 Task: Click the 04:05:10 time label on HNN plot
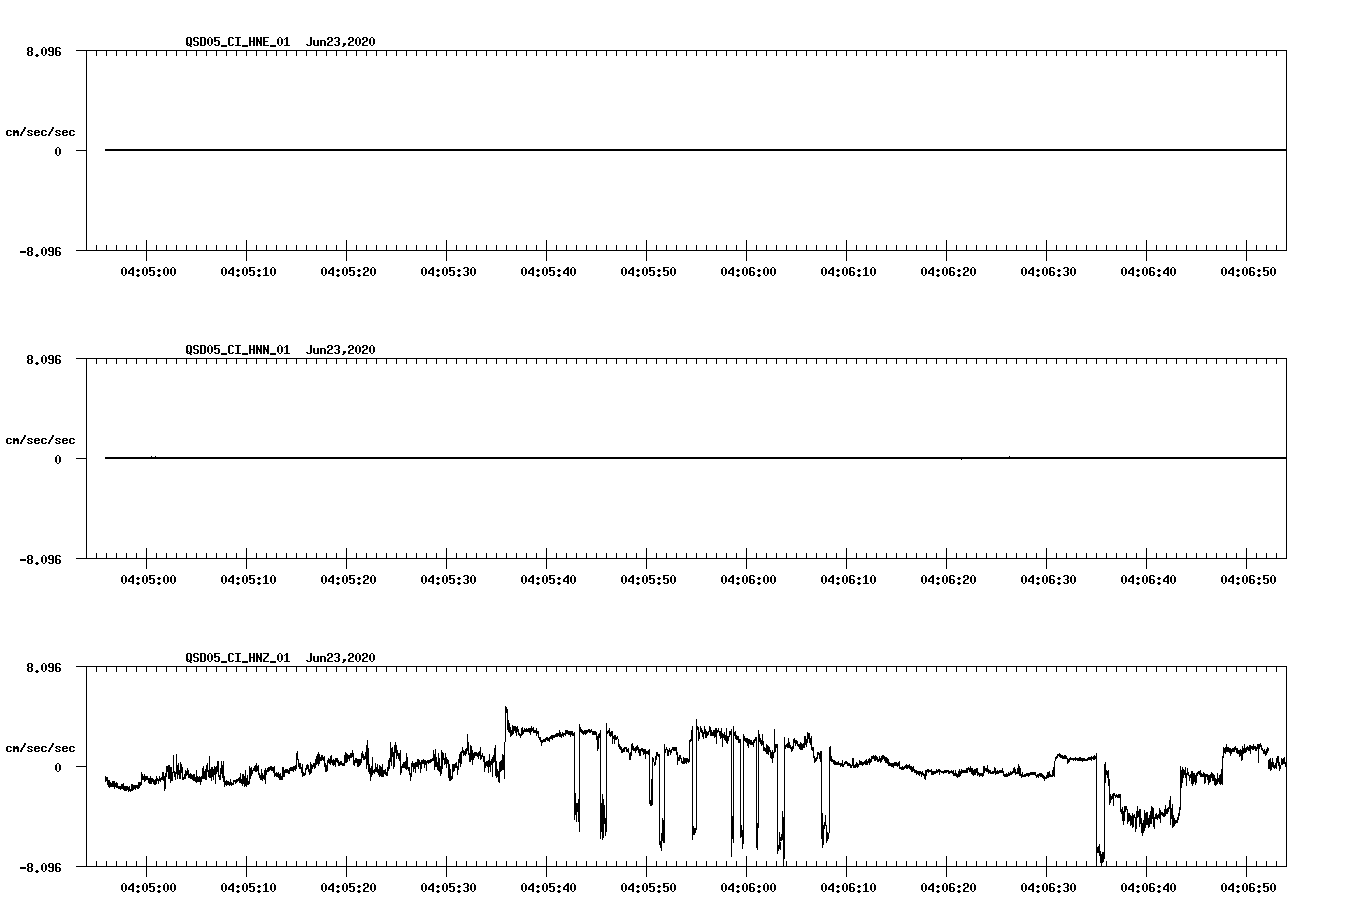point(248,580)
